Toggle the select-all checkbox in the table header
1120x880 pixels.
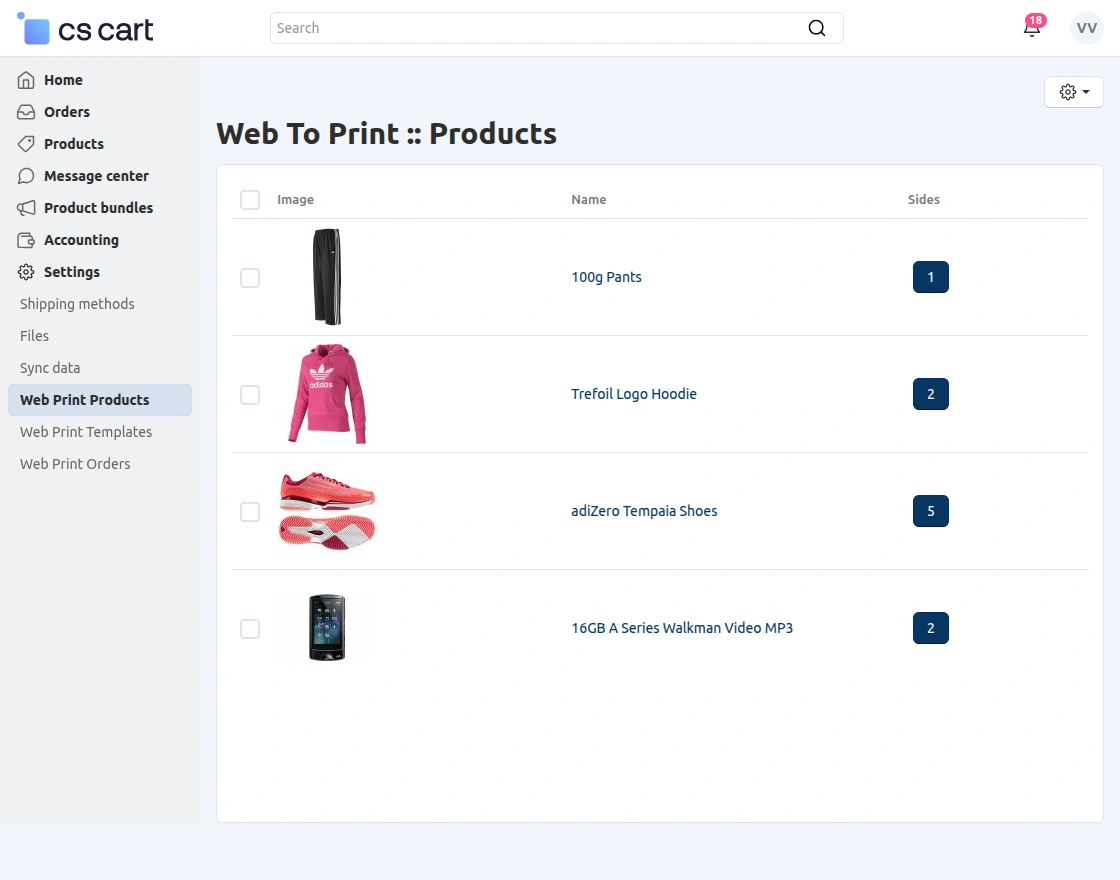(250, 200)
